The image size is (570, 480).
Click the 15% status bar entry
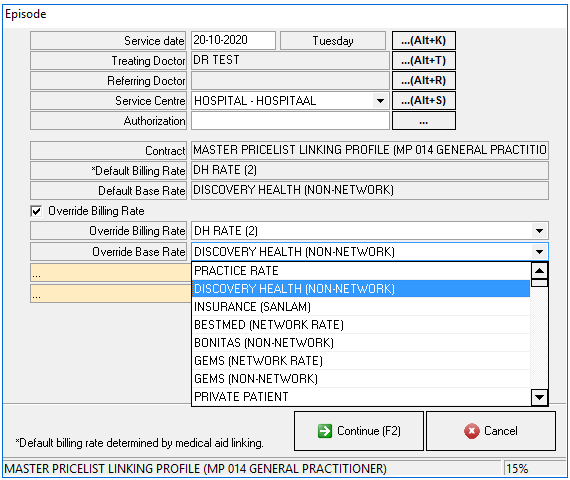[534, 469]
